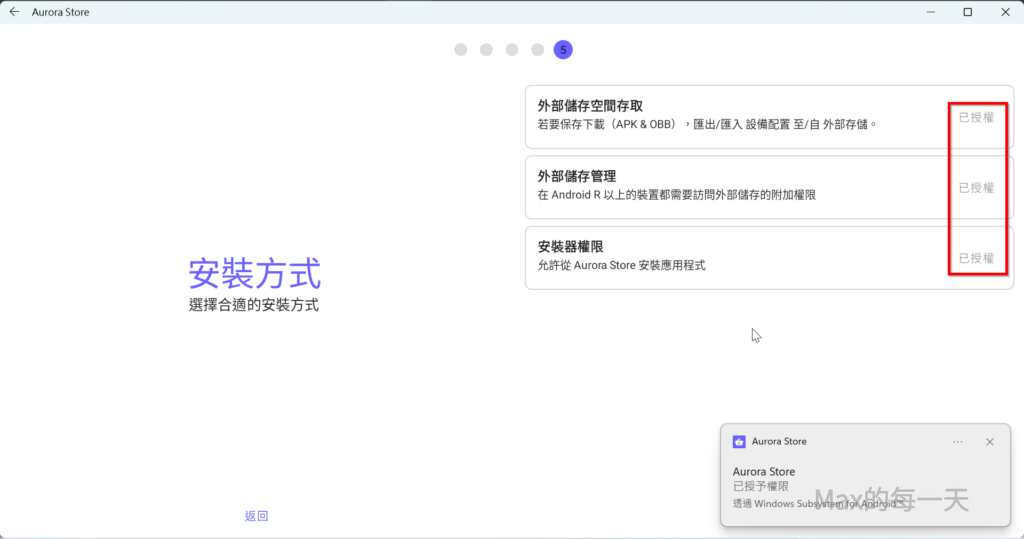
Task: Click 選擇合適的安裝方式 subtitle
Action: pyautogui.click(x=254, y=305)
